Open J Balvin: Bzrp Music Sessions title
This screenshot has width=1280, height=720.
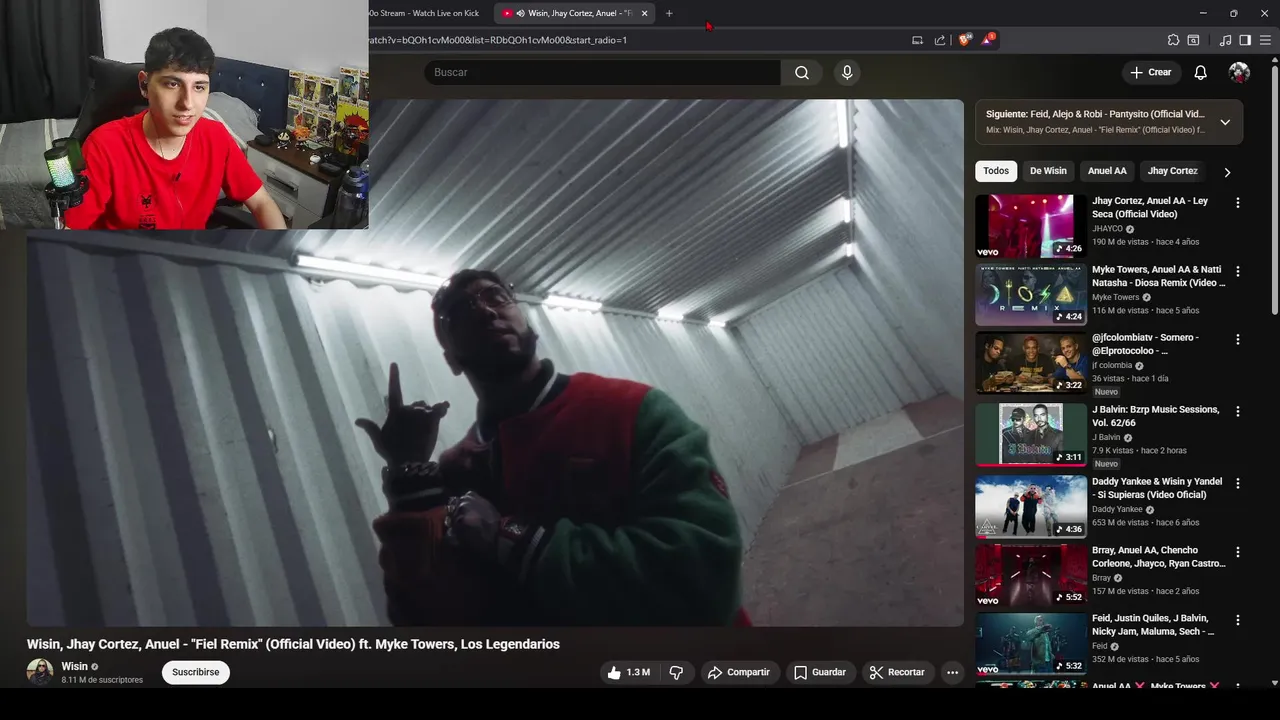coord(1156,416)
